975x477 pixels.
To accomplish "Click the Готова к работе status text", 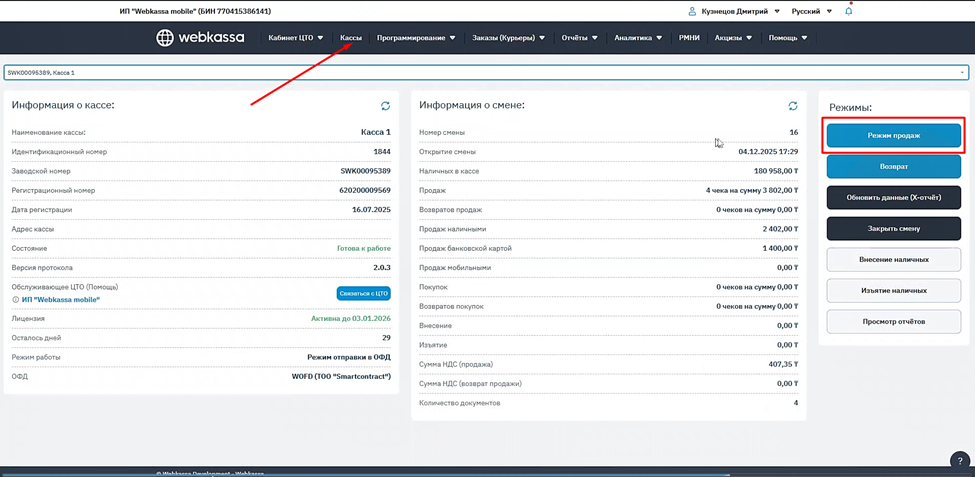I will (364, 248).
